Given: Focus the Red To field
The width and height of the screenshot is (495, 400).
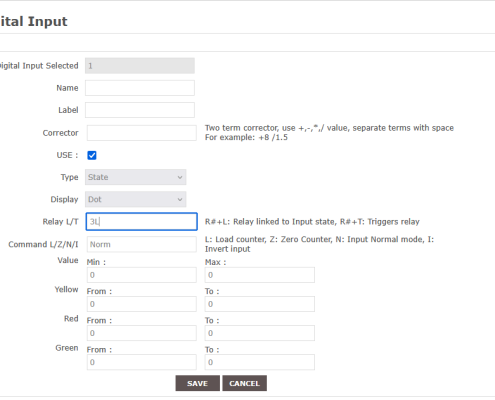Looking at the screenshot, I should pyautogui.click(x=260, y=333).
